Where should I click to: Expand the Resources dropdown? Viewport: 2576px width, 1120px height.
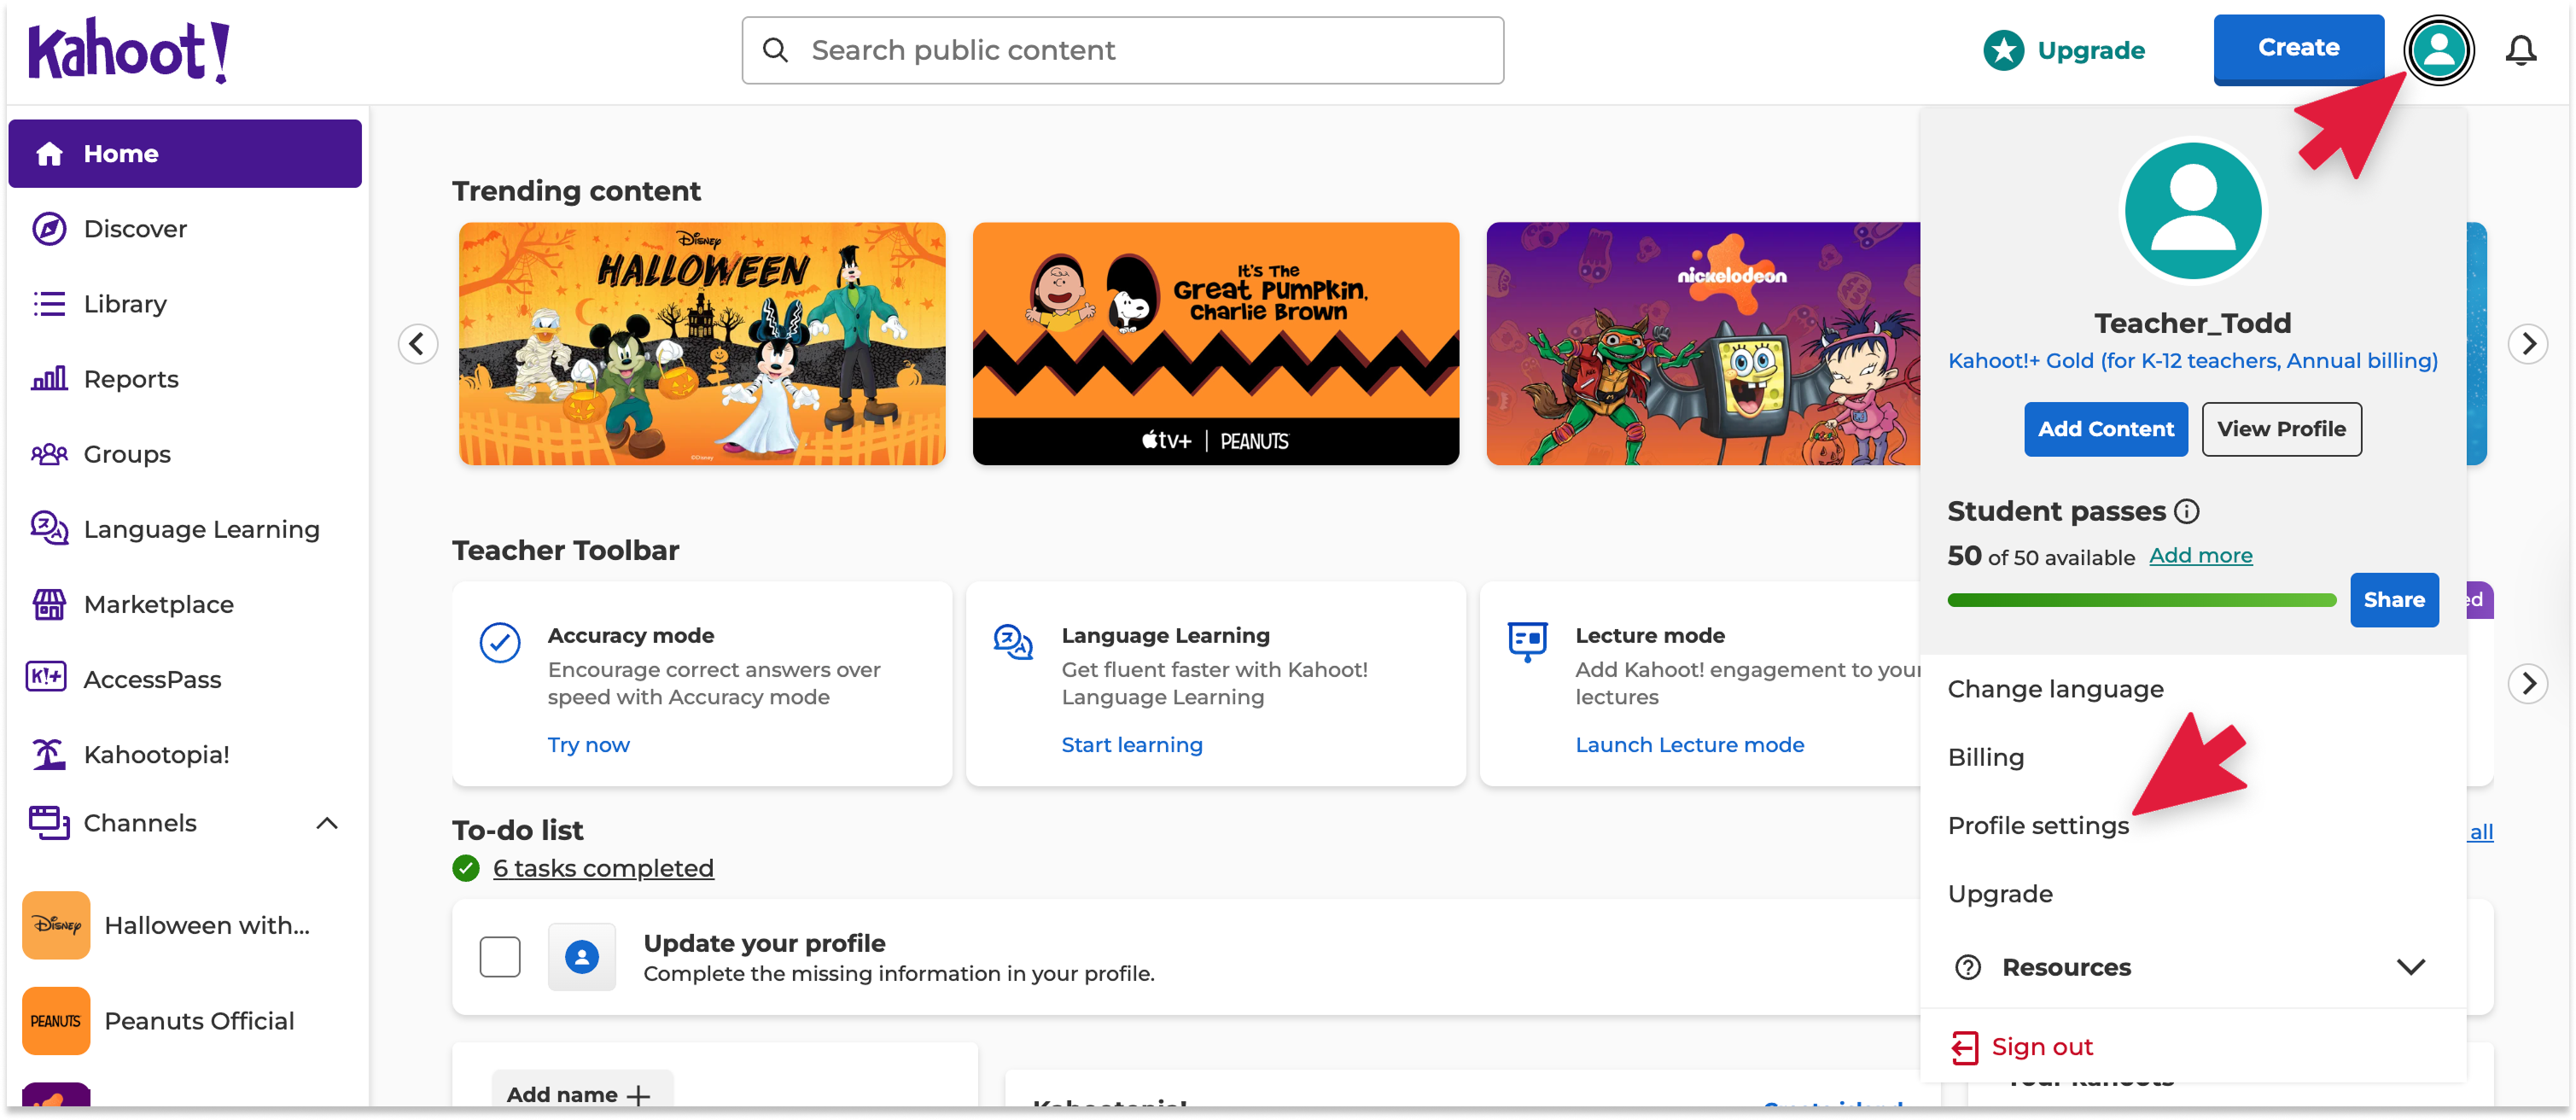tap(2410, 967)
